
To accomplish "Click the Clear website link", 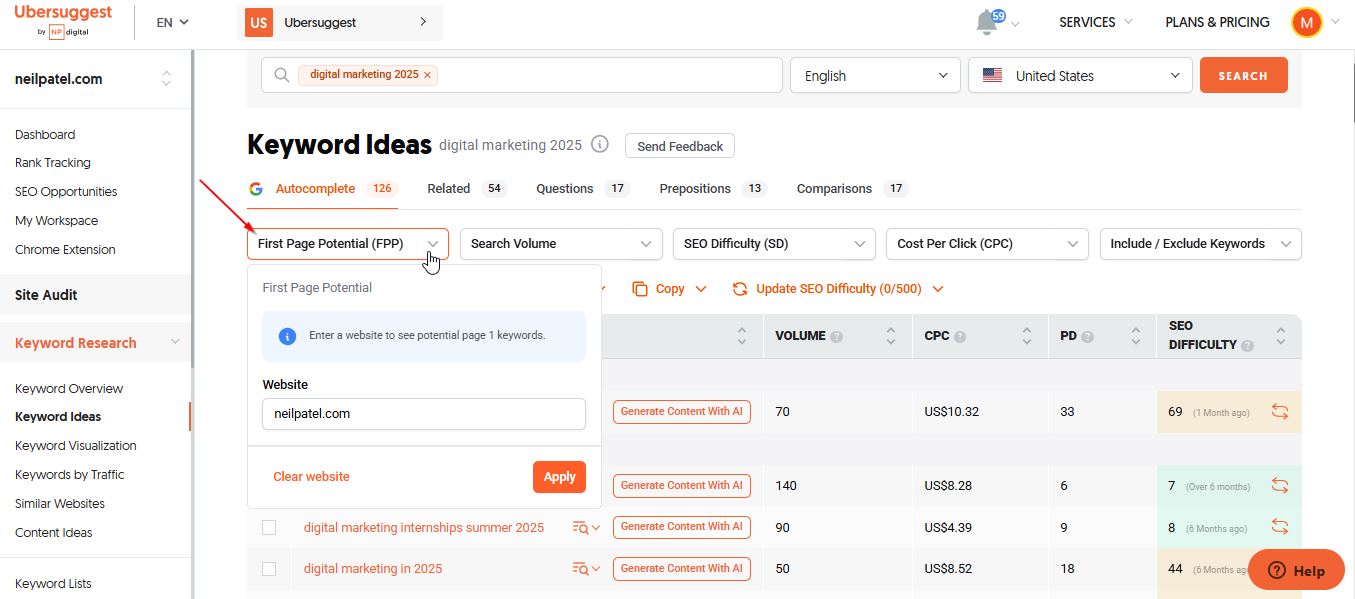I will (311, 477).
